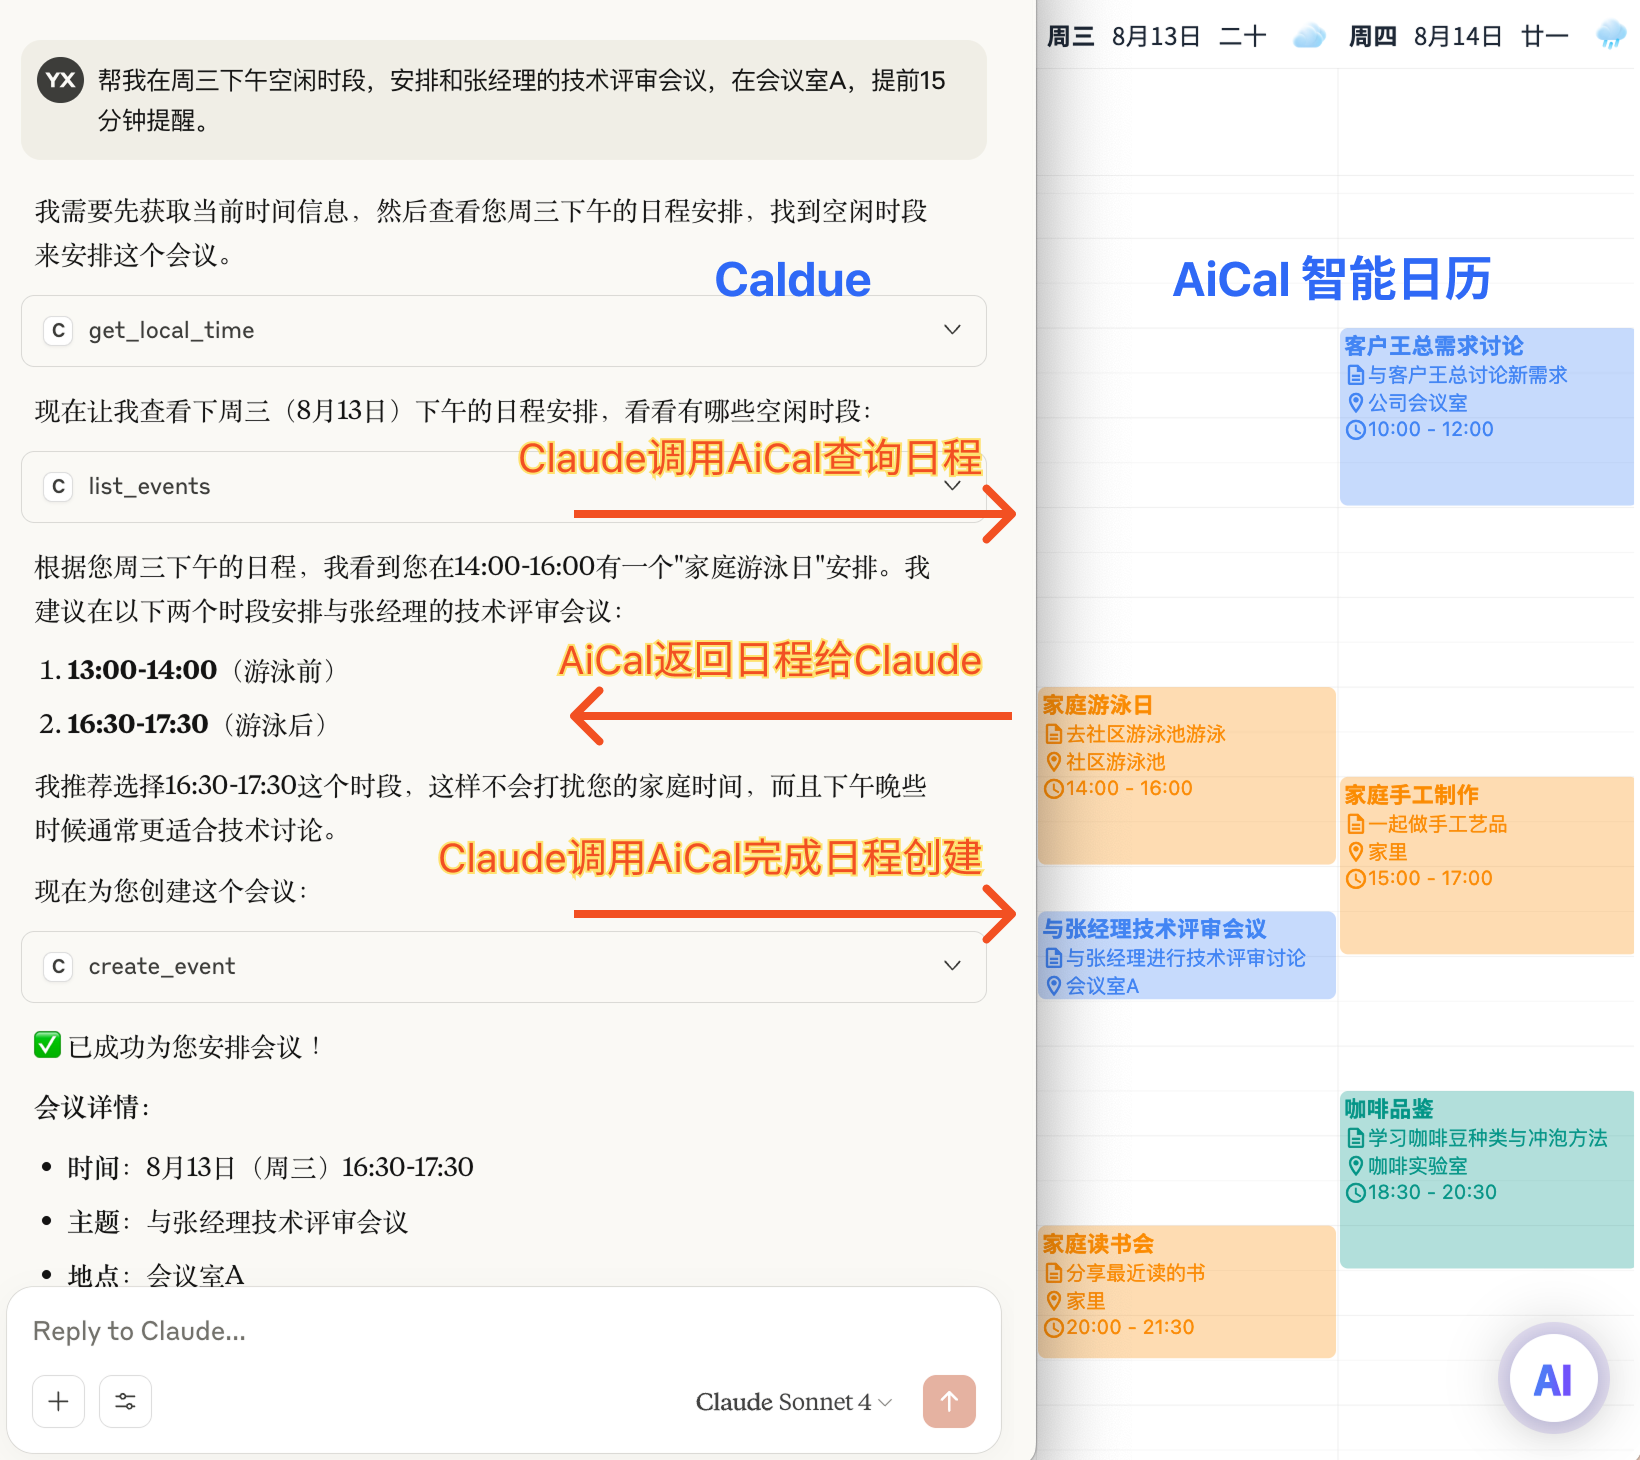Open the floating AI assistant button

click(x=1552, y=1380)
